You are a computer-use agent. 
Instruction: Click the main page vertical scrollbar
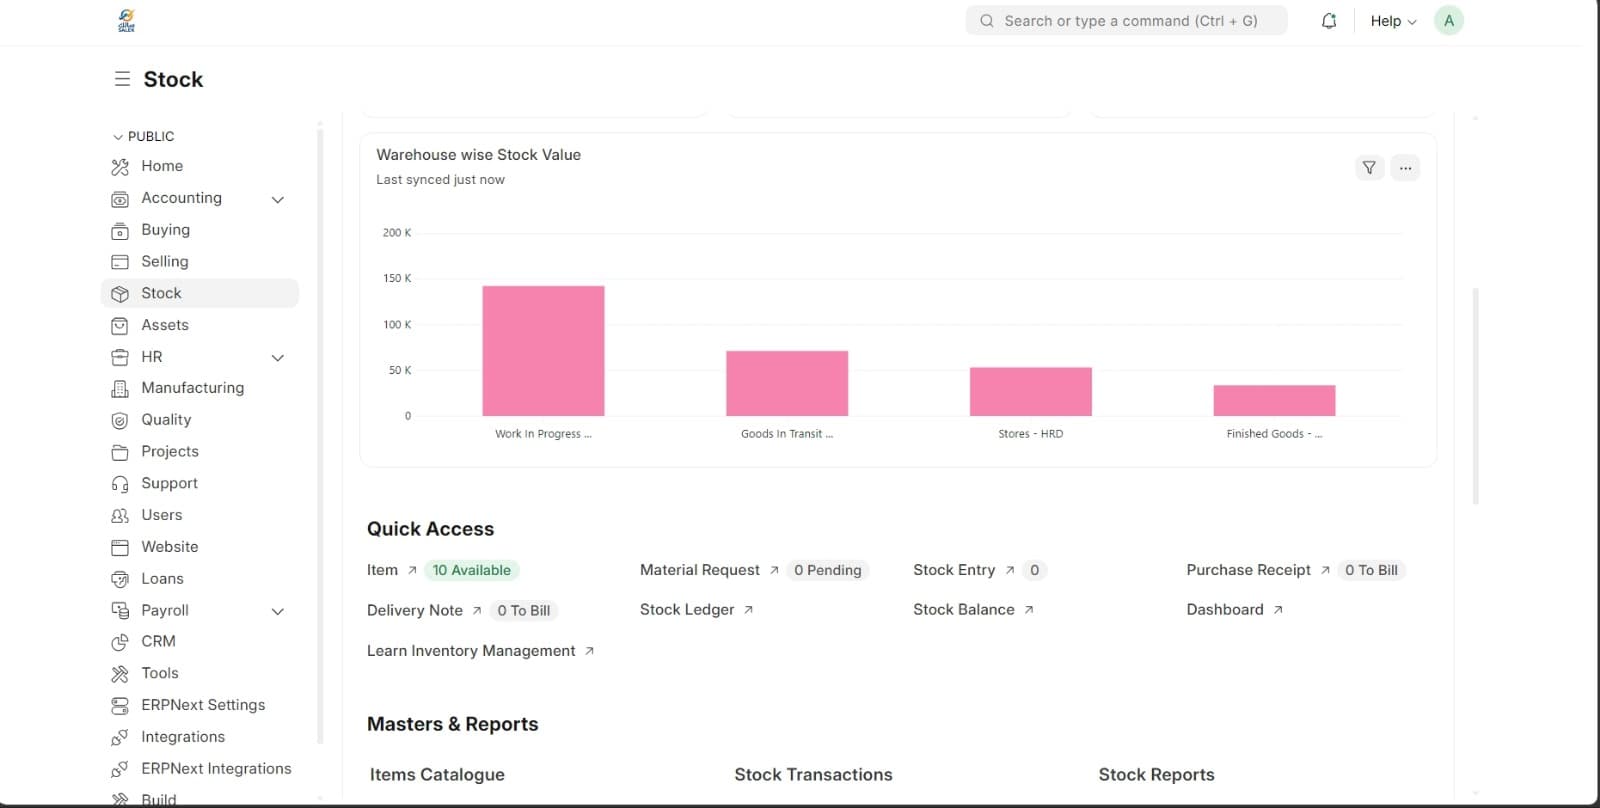point(1476,396)
